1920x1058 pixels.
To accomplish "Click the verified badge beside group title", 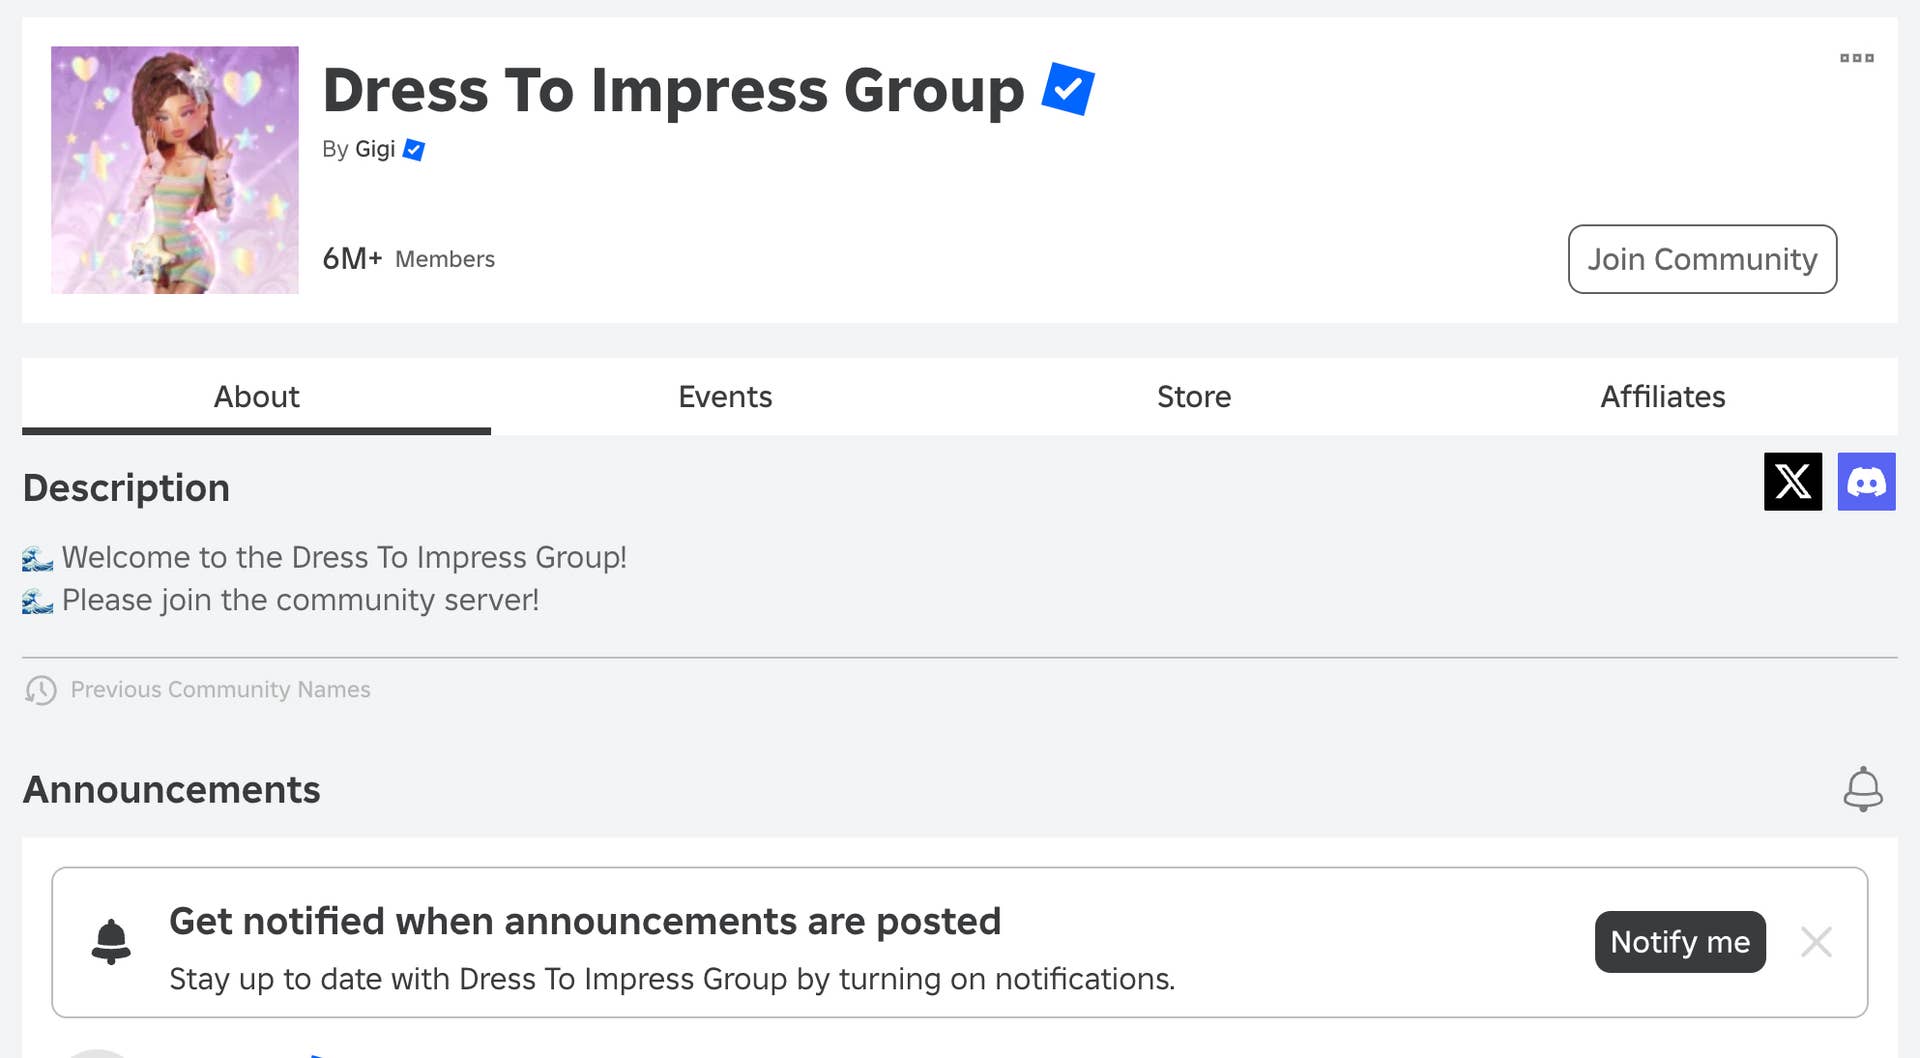I will [1067, 89].
